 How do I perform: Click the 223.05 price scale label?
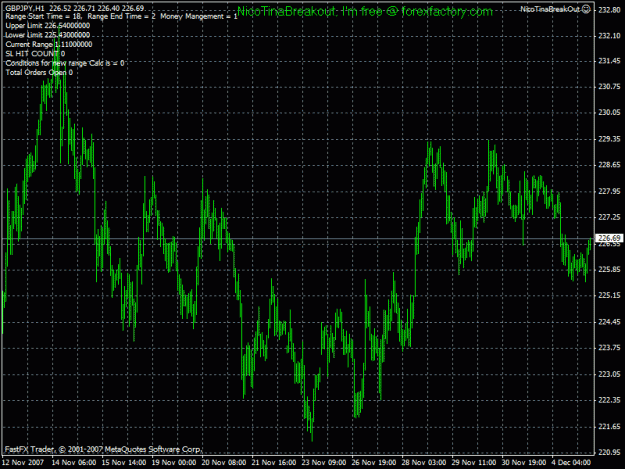(x=609, y=374)
